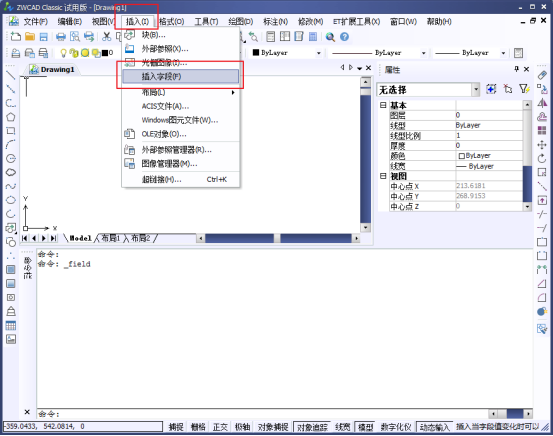Select the Rotate tool in right toolbar
The image size is (553, 436).
542,158
